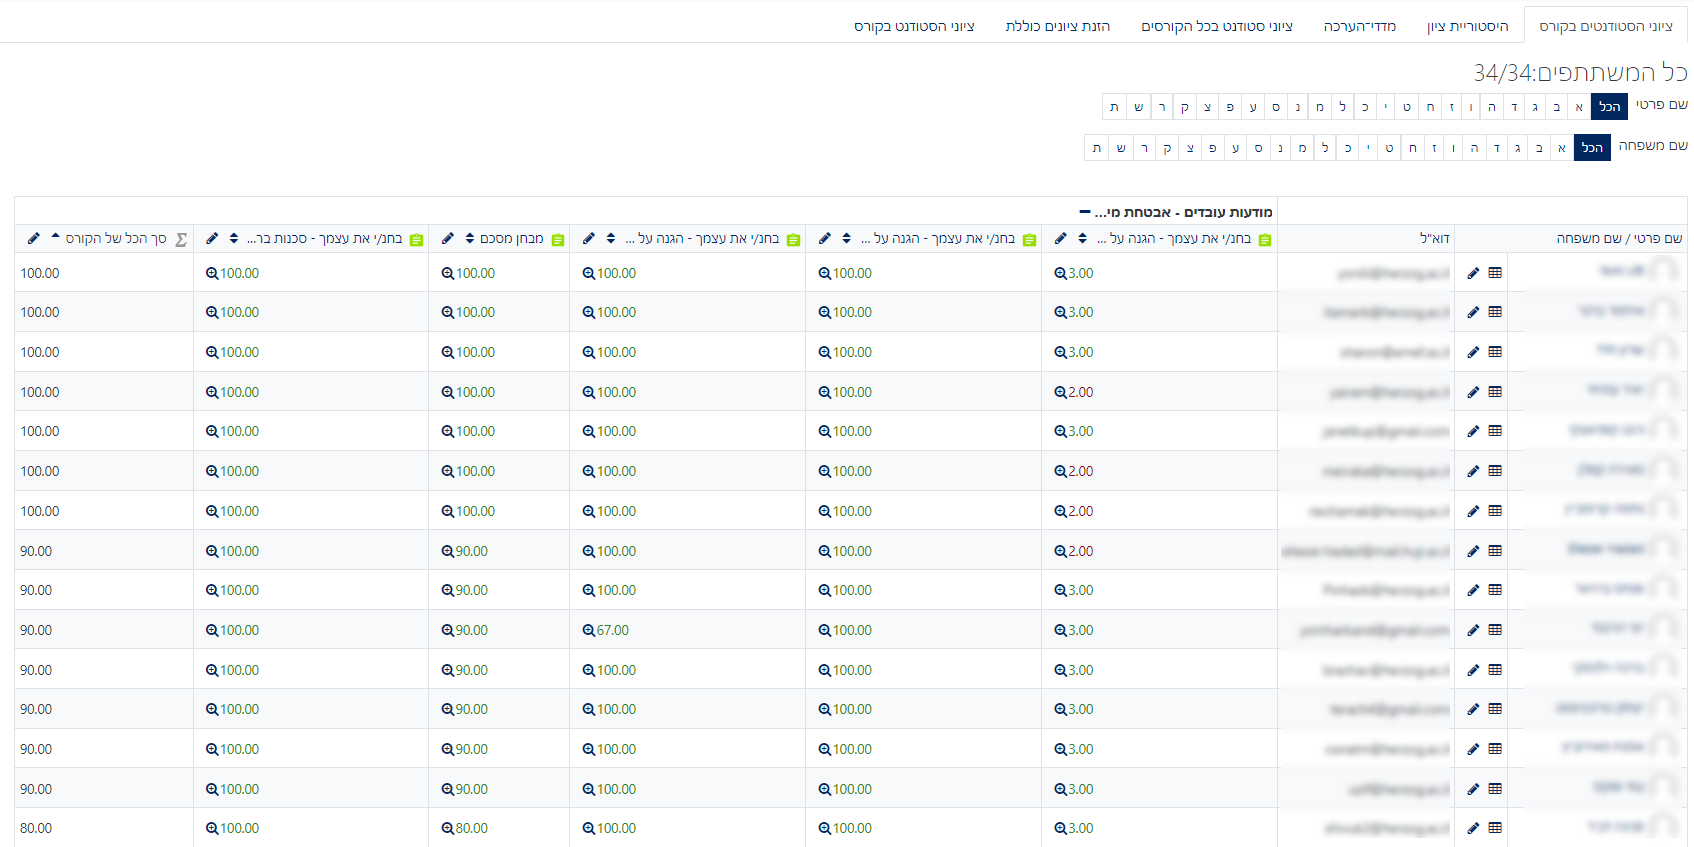Select the active 'ציוני הסטודנטים בקורס' tab
Image resolution: width=1694 pixels, height=847 pixels.
(x=1606, y=26)
